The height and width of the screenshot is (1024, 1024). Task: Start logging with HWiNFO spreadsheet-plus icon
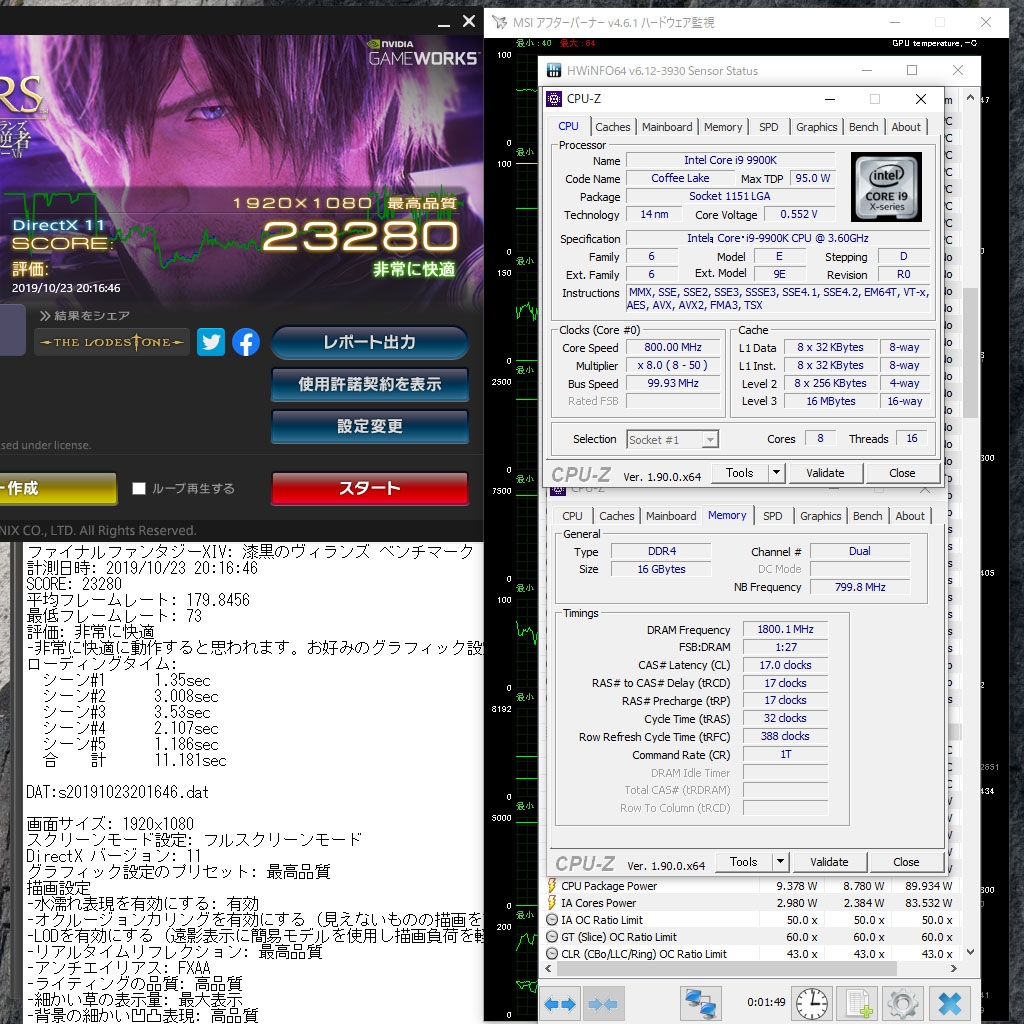click(x=858, y=1004)
